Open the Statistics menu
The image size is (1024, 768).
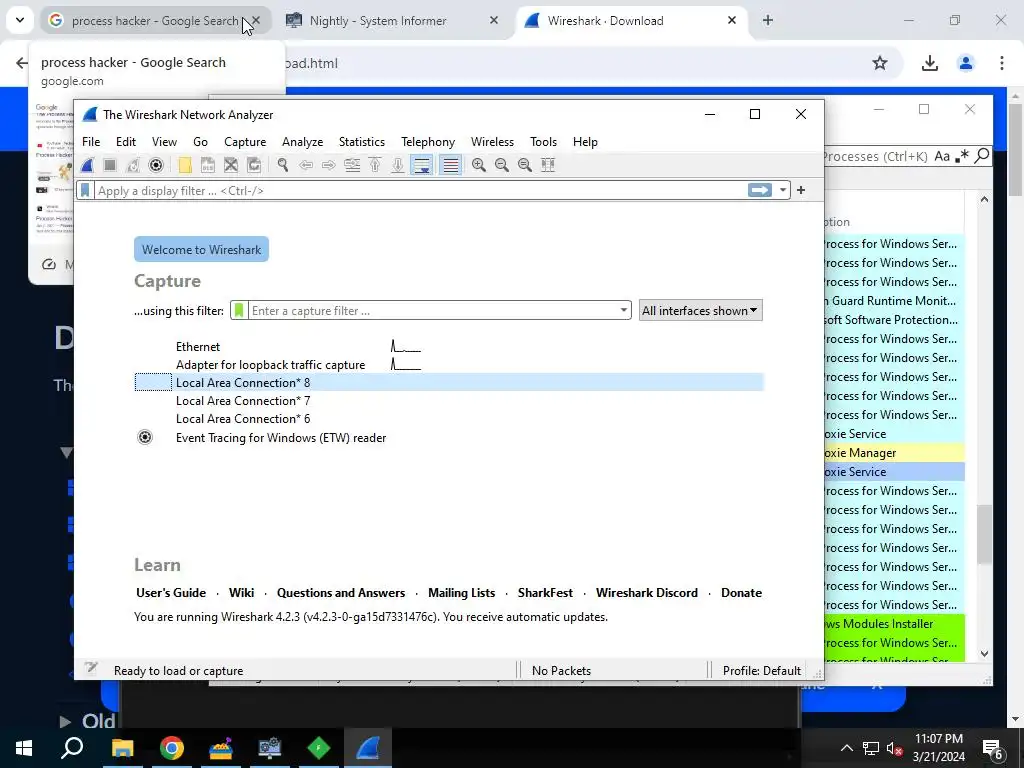click(362, 142)
